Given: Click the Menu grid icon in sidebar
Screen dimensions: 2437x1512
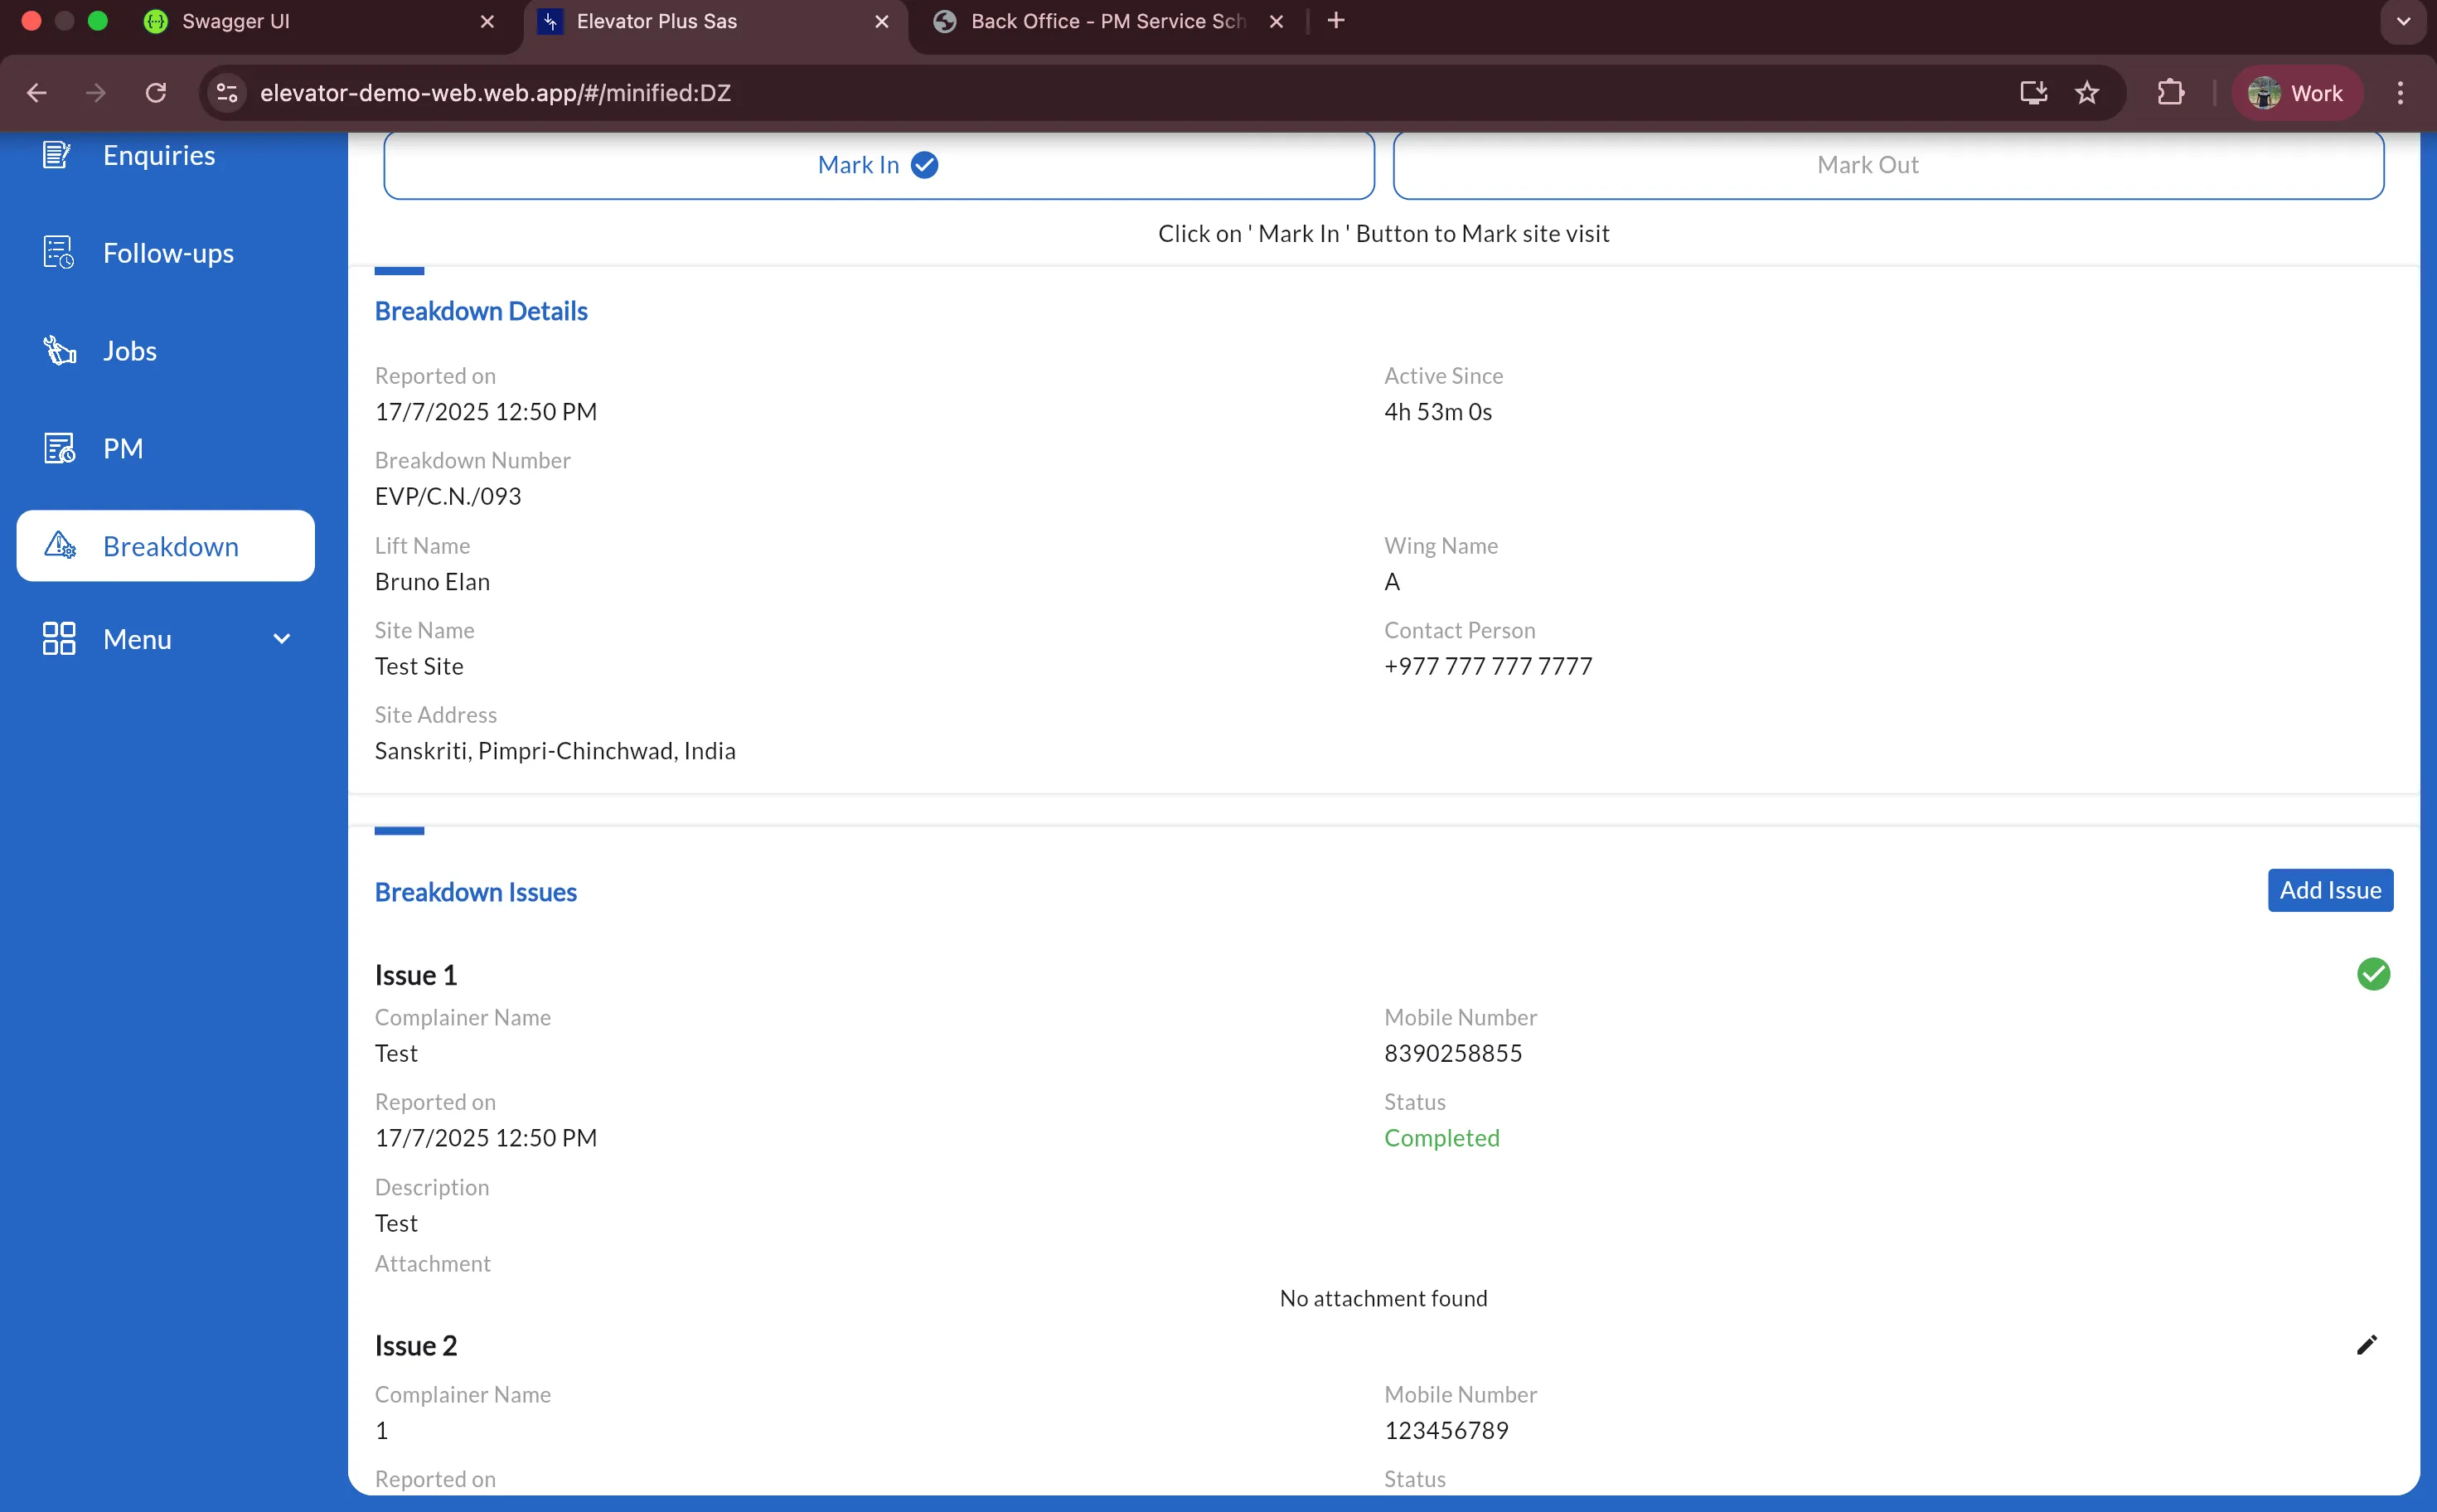Looking at the screenshot, I should [x=59, y=639].
